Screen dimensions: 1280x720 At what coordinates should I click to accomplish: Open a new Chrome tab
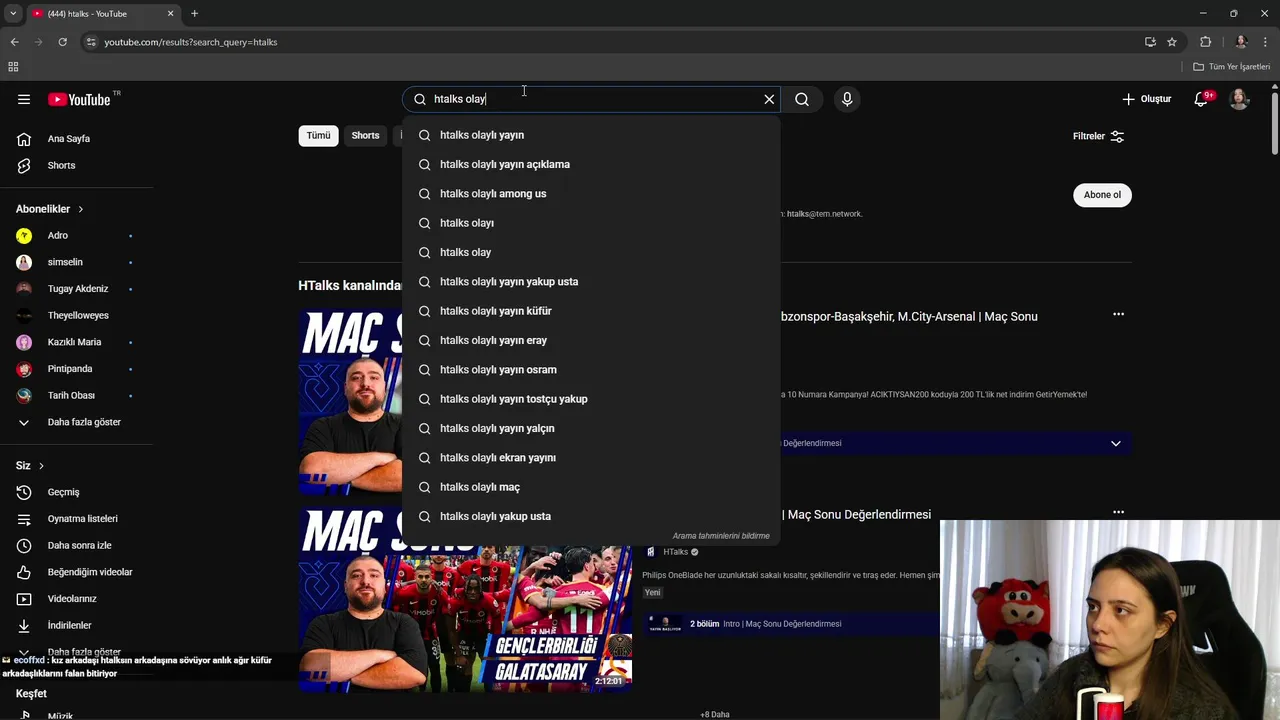tap(194, 14)
